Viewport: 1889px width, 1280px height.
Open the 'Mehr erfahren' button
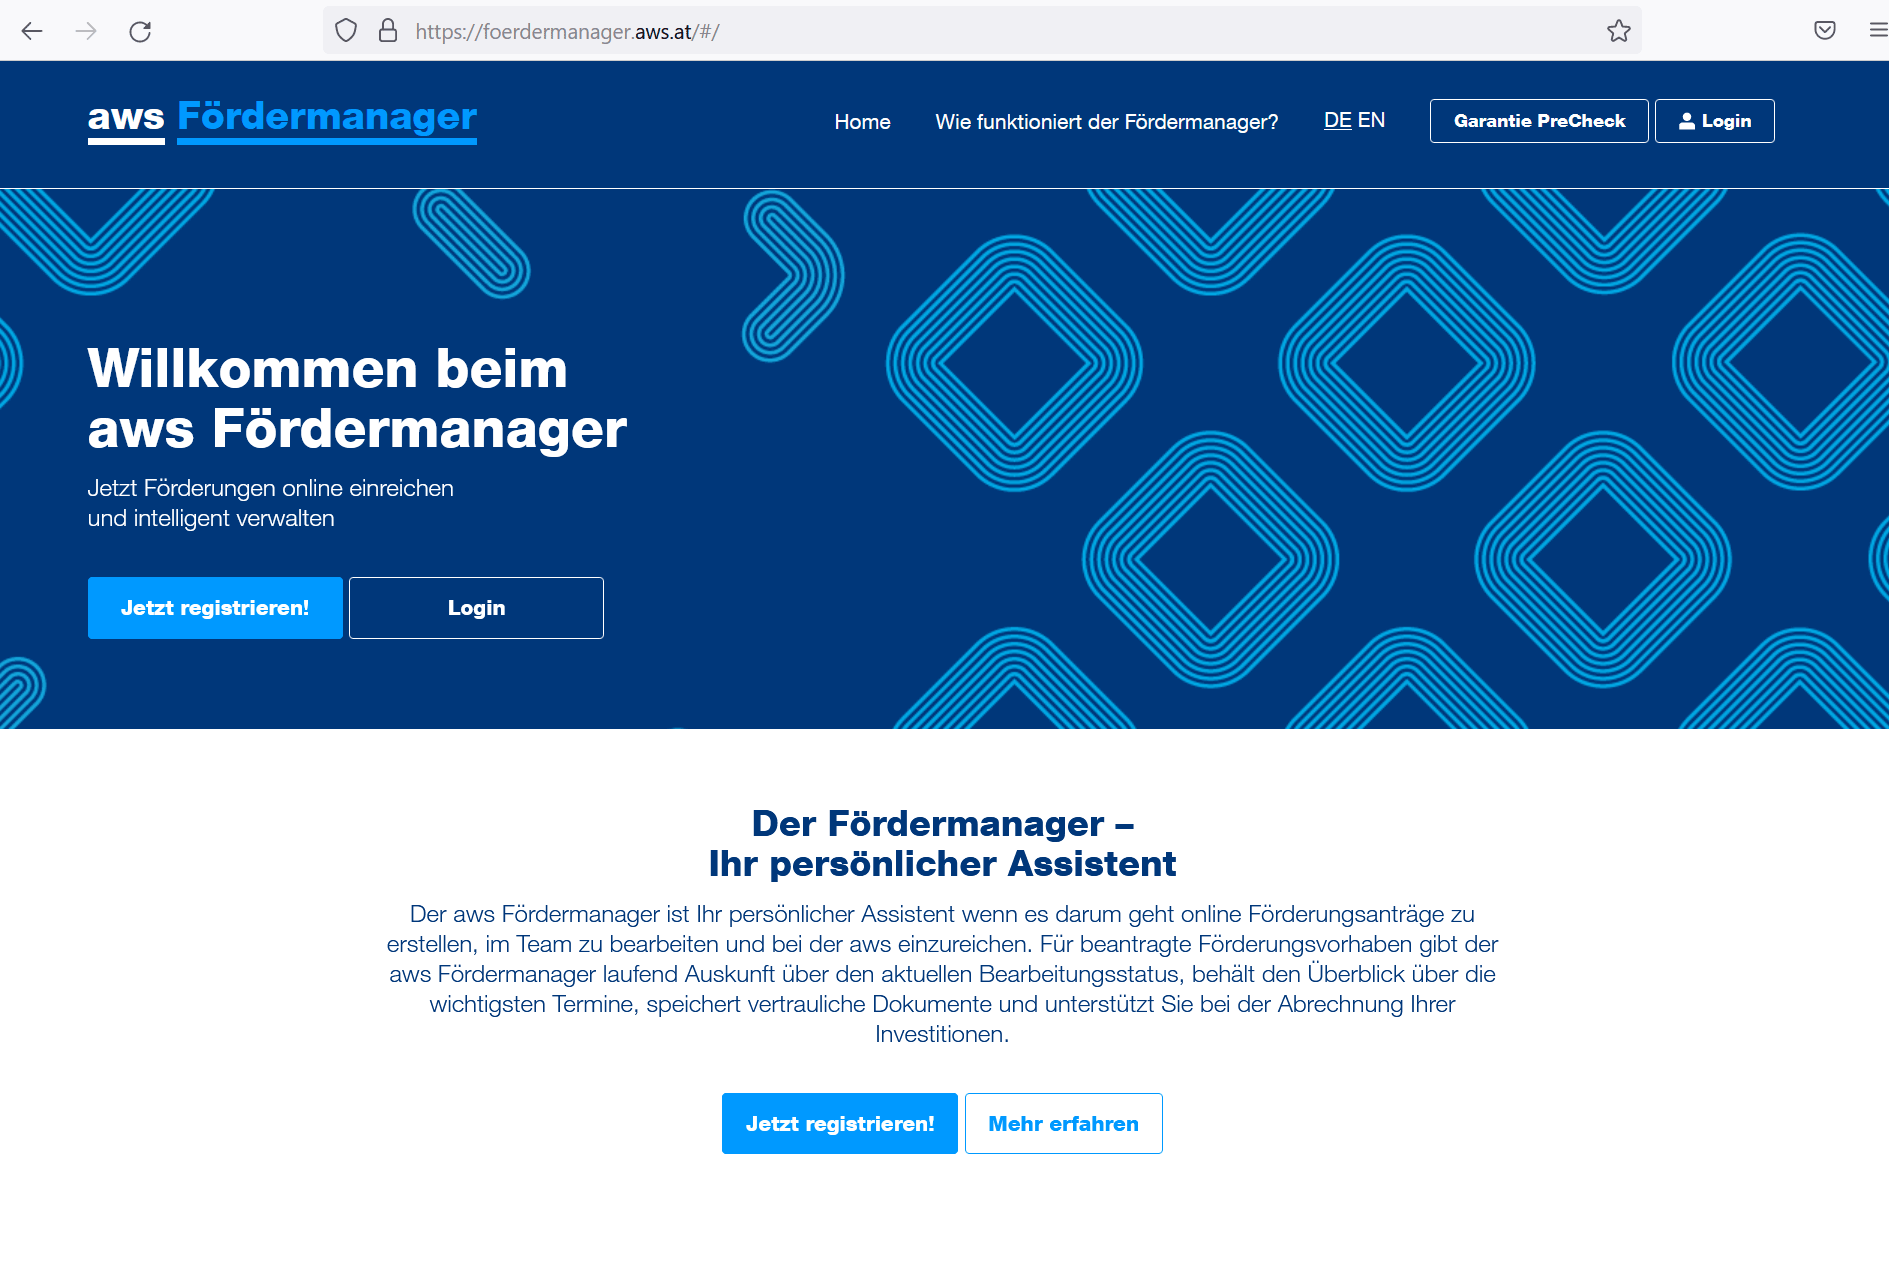(x=1064, y=1124)
